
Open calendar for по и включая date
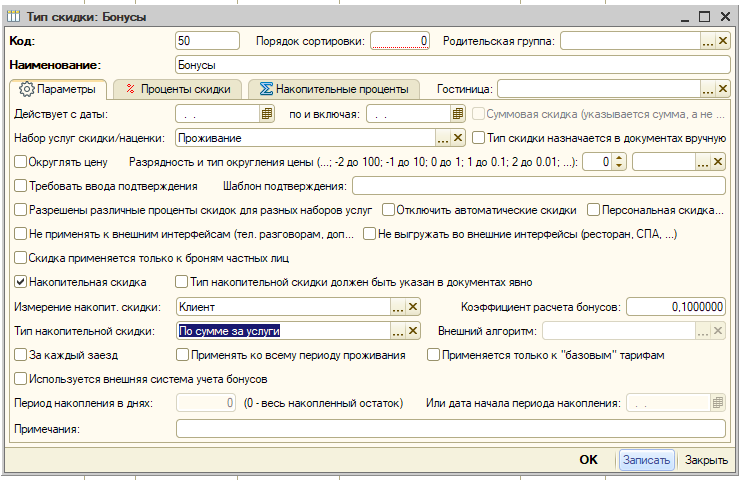coord(458,114)
